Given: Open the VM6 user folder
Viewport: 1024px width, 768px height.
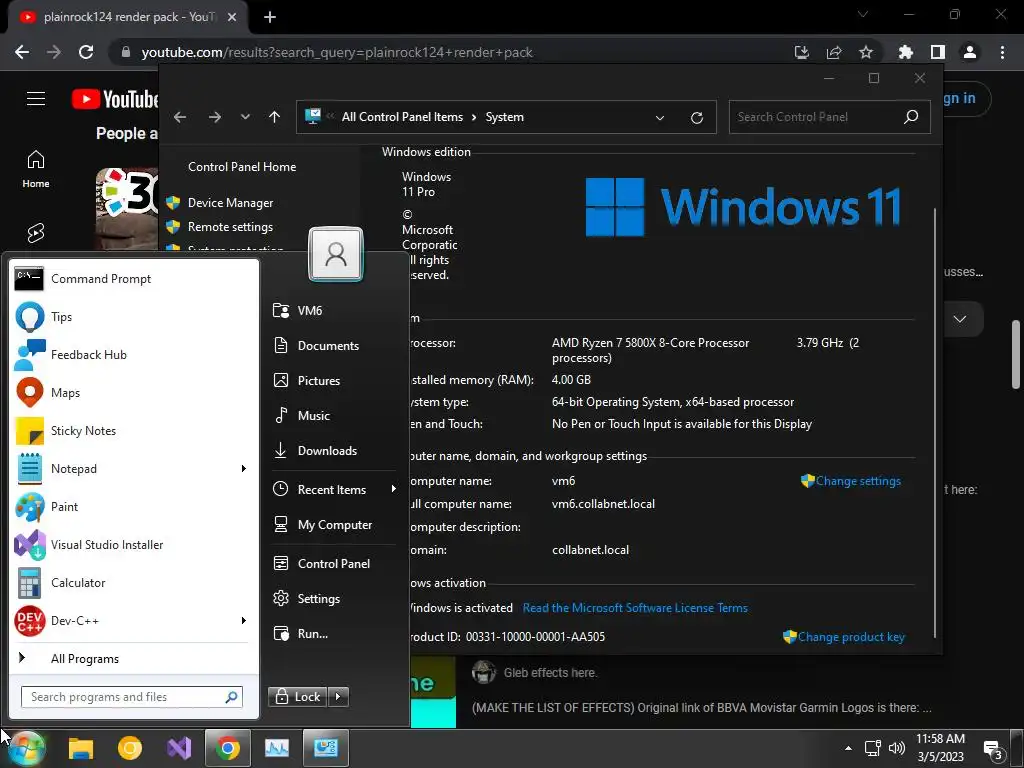Looking at the screenshot, I should 333,311.
